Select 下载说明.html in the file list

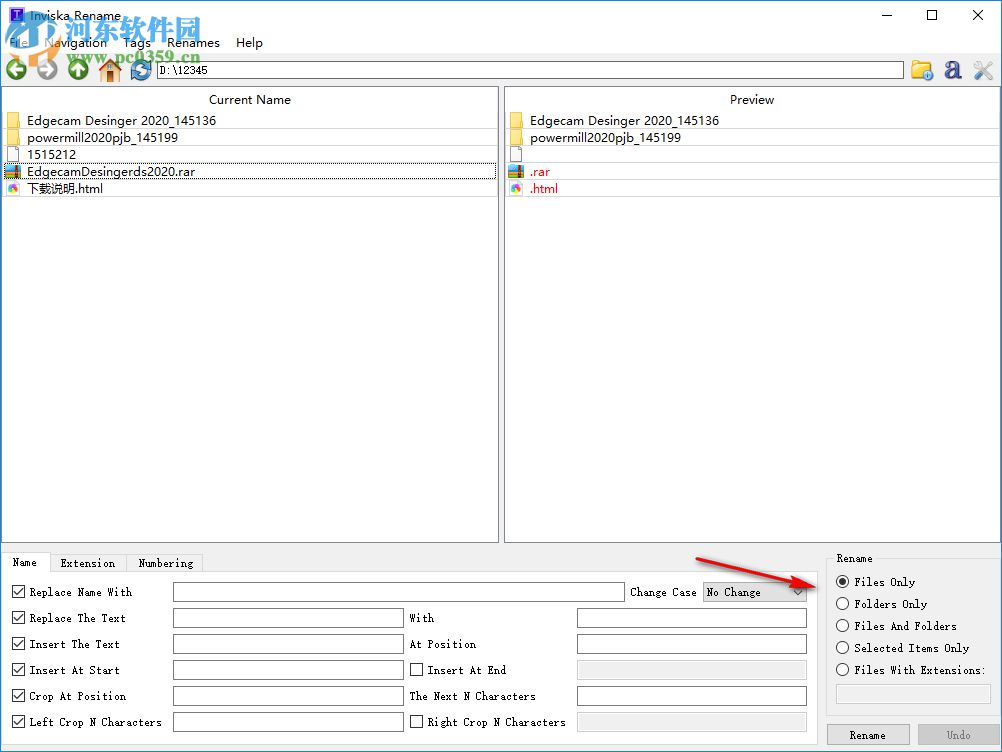tap(250, 188)
